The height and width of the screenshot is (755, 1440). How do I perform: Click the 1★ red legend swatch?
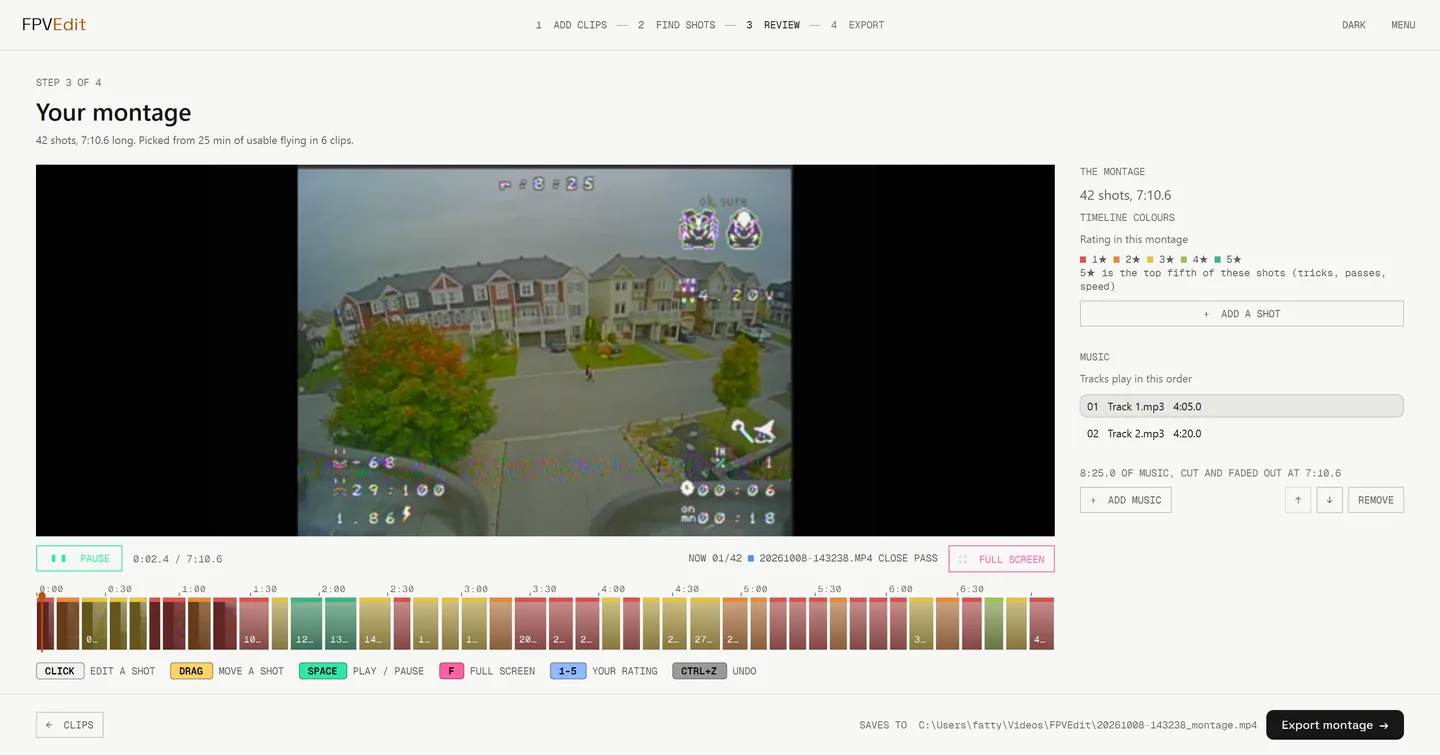pos(1084,260)
